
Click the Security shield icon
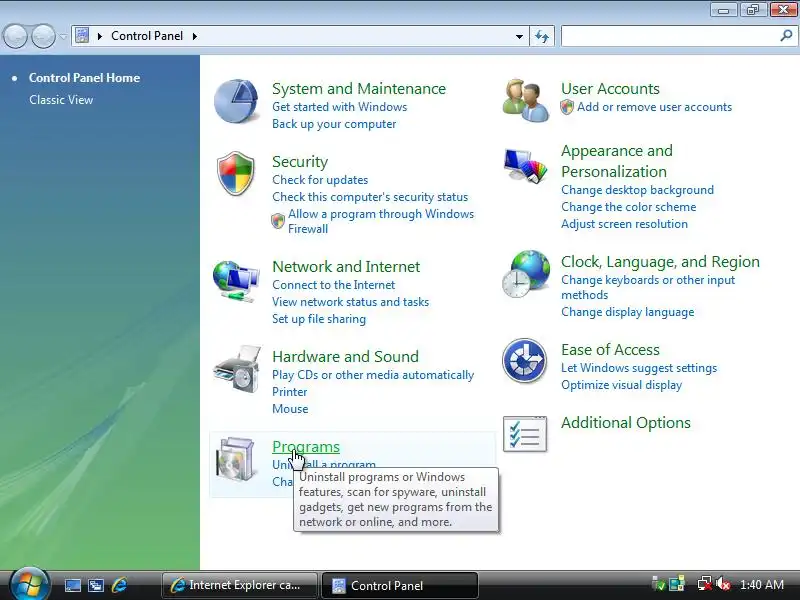(x=236, y=173)
